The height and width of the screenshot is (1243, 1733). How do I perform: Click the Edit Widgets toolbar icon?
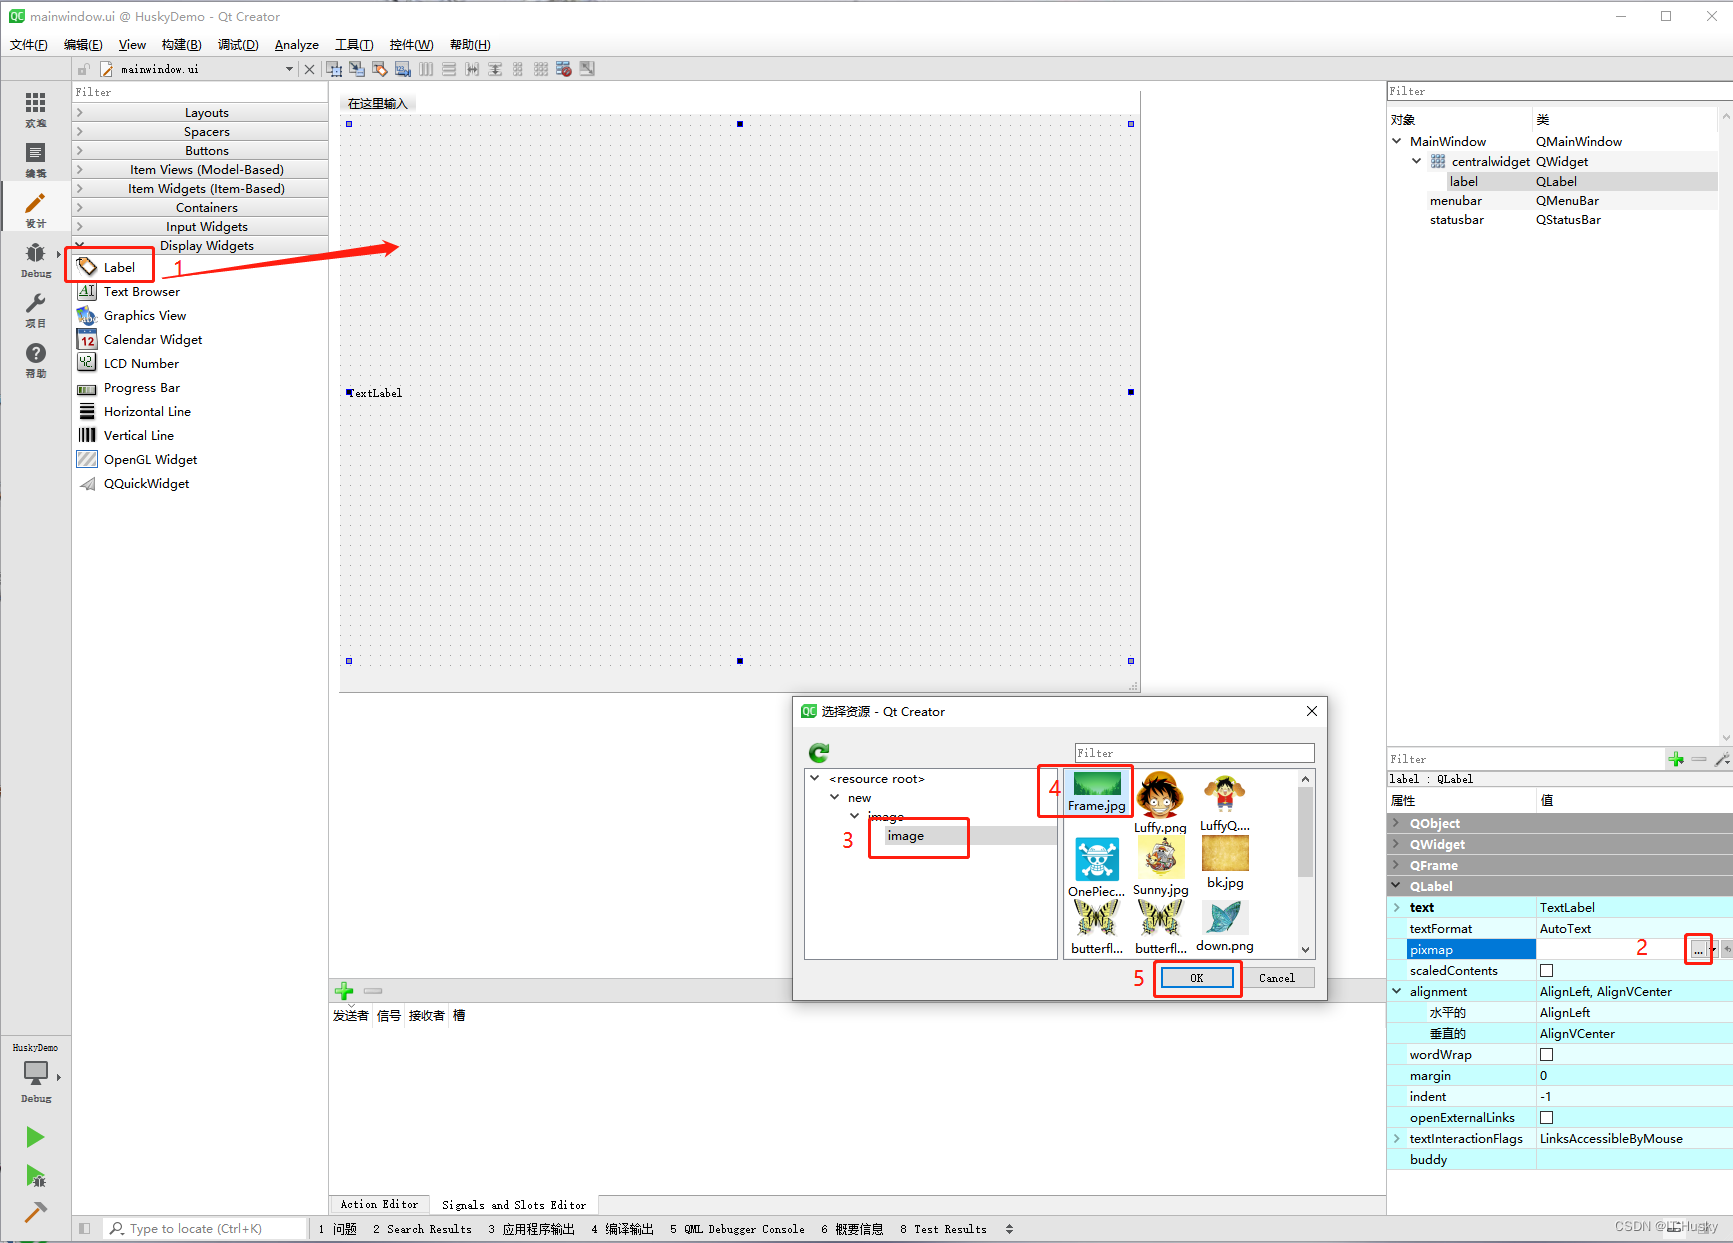(334, 69)
